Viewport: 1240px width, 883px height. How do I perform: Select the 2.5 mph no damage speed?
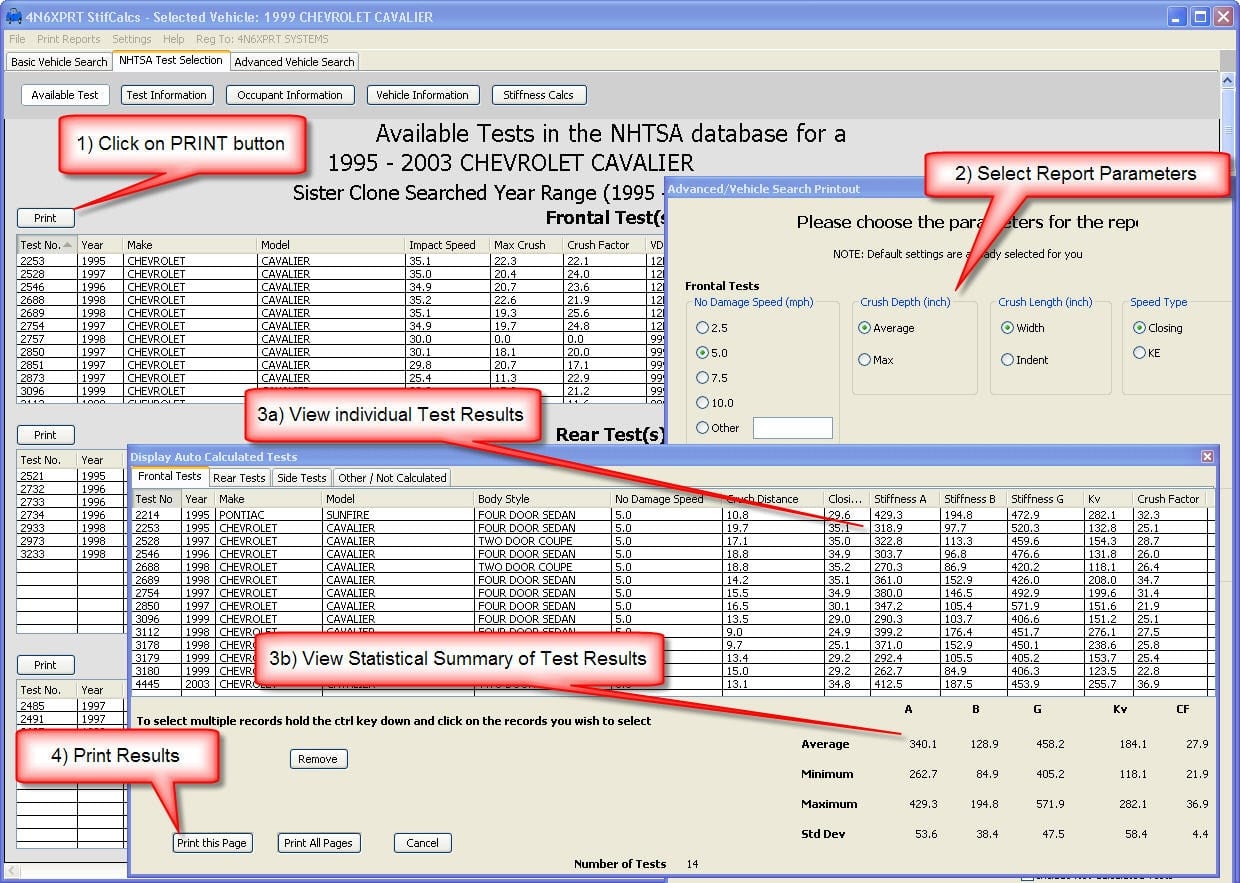point(702,328)
